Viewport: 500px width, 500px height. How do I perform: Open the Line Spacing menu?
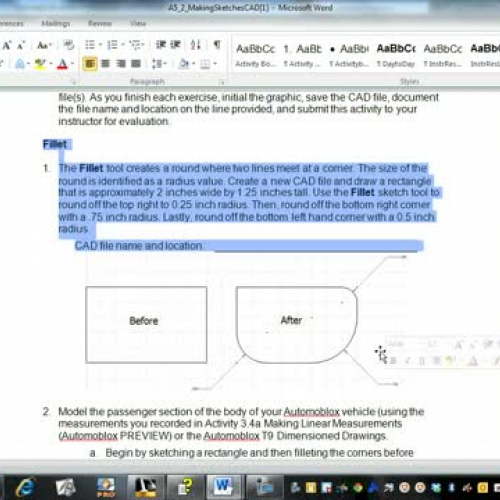tap(159, 63)
